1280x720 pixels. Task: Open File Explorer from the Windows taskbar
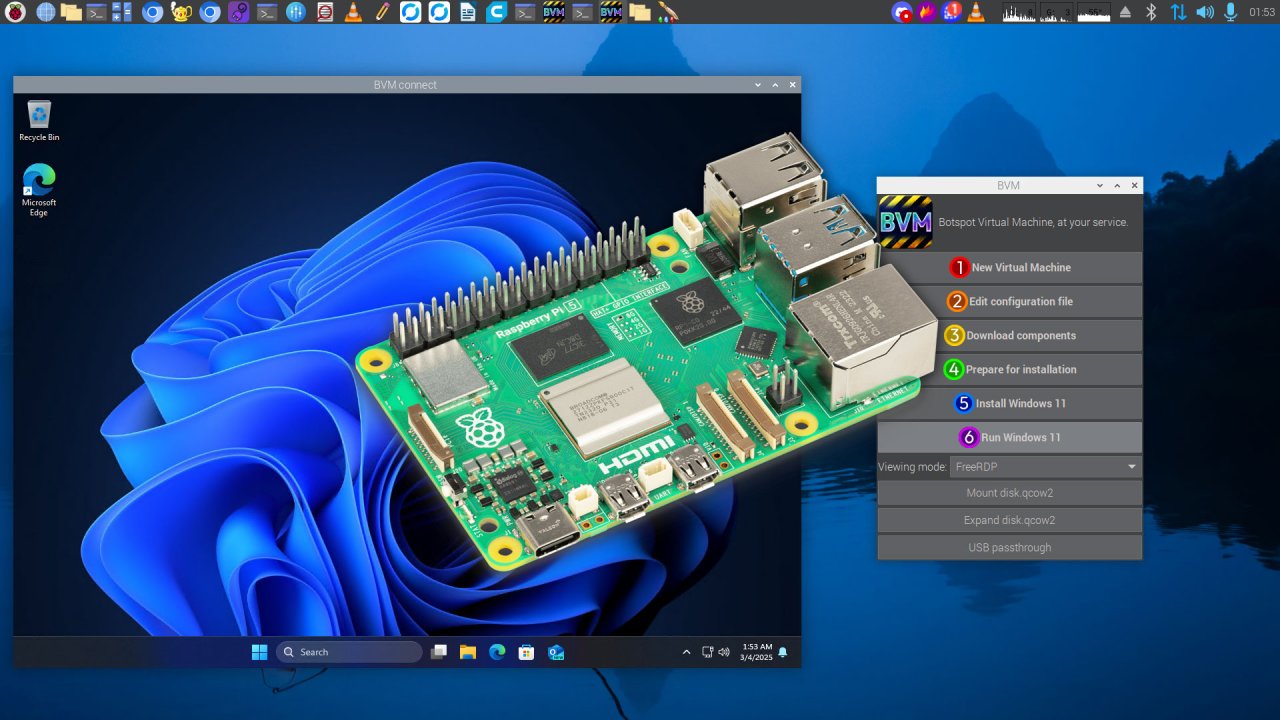[467, 652]
